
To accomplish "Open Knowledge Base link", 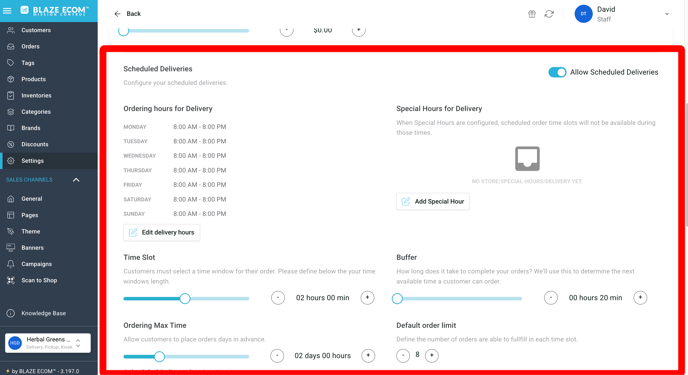I will click(43, 313).
